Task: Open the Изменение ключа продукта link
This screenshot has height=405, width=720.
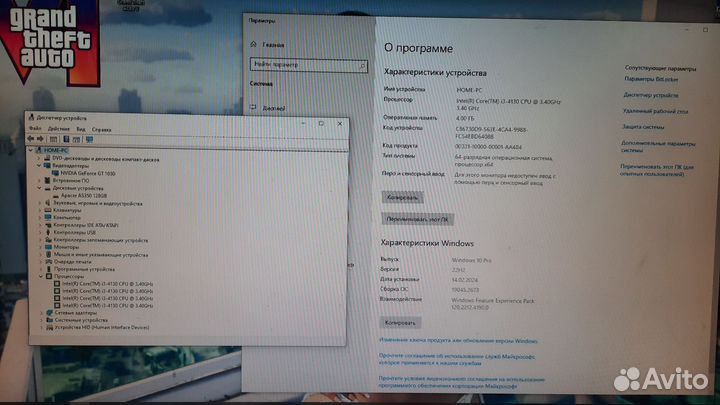Action: coord(458,341)
